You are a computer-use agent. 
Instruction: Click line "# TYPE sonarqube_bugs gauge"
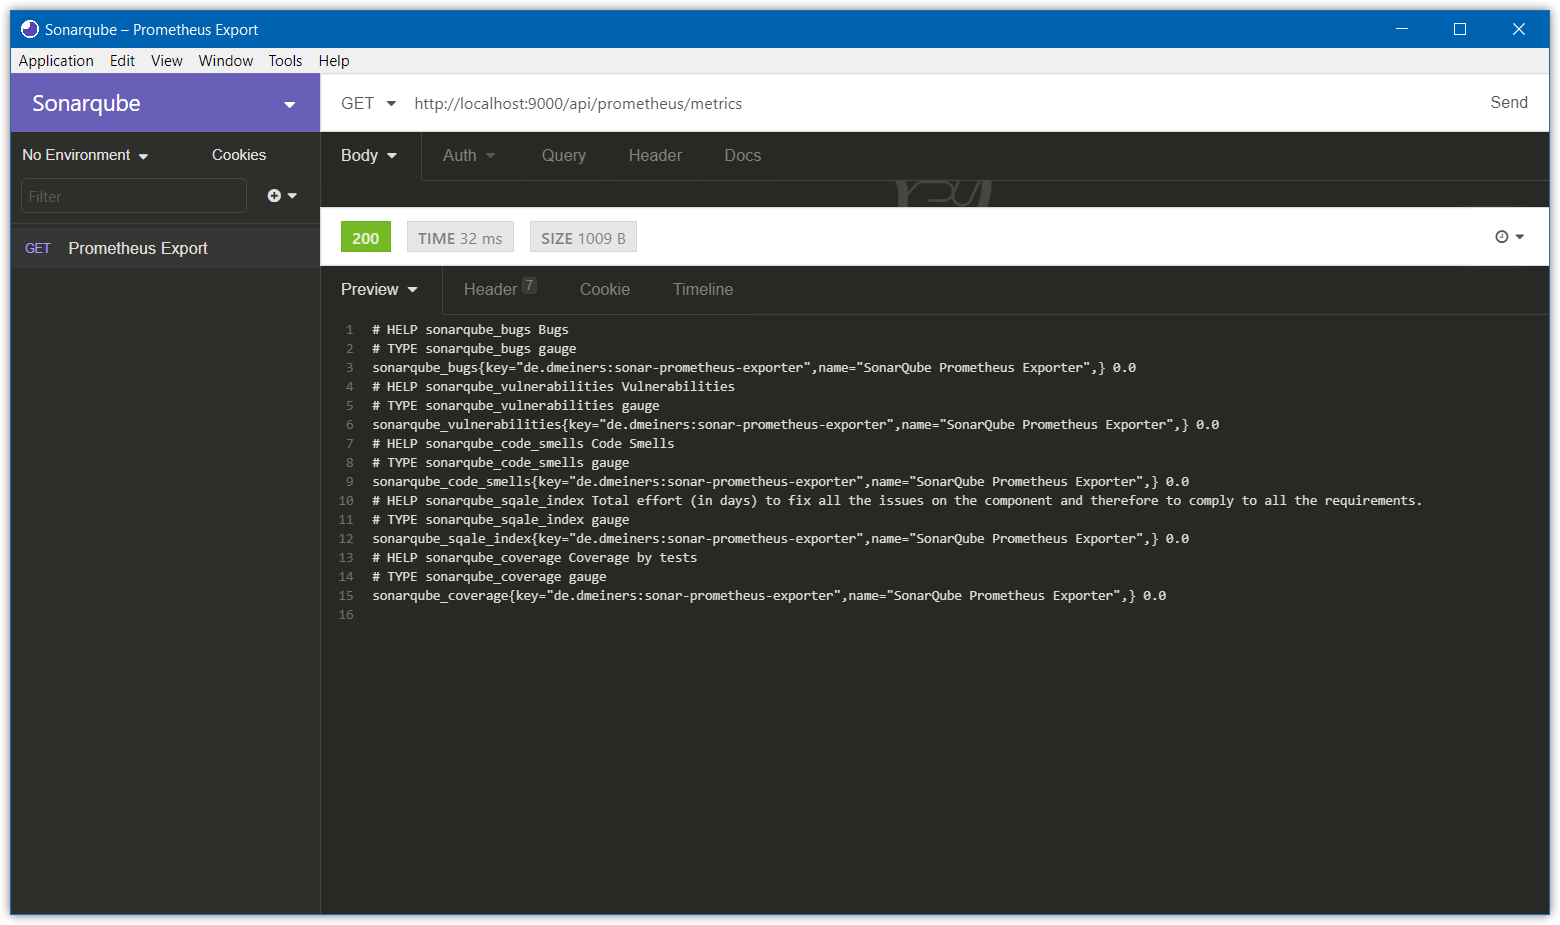(x=474, y=348)
